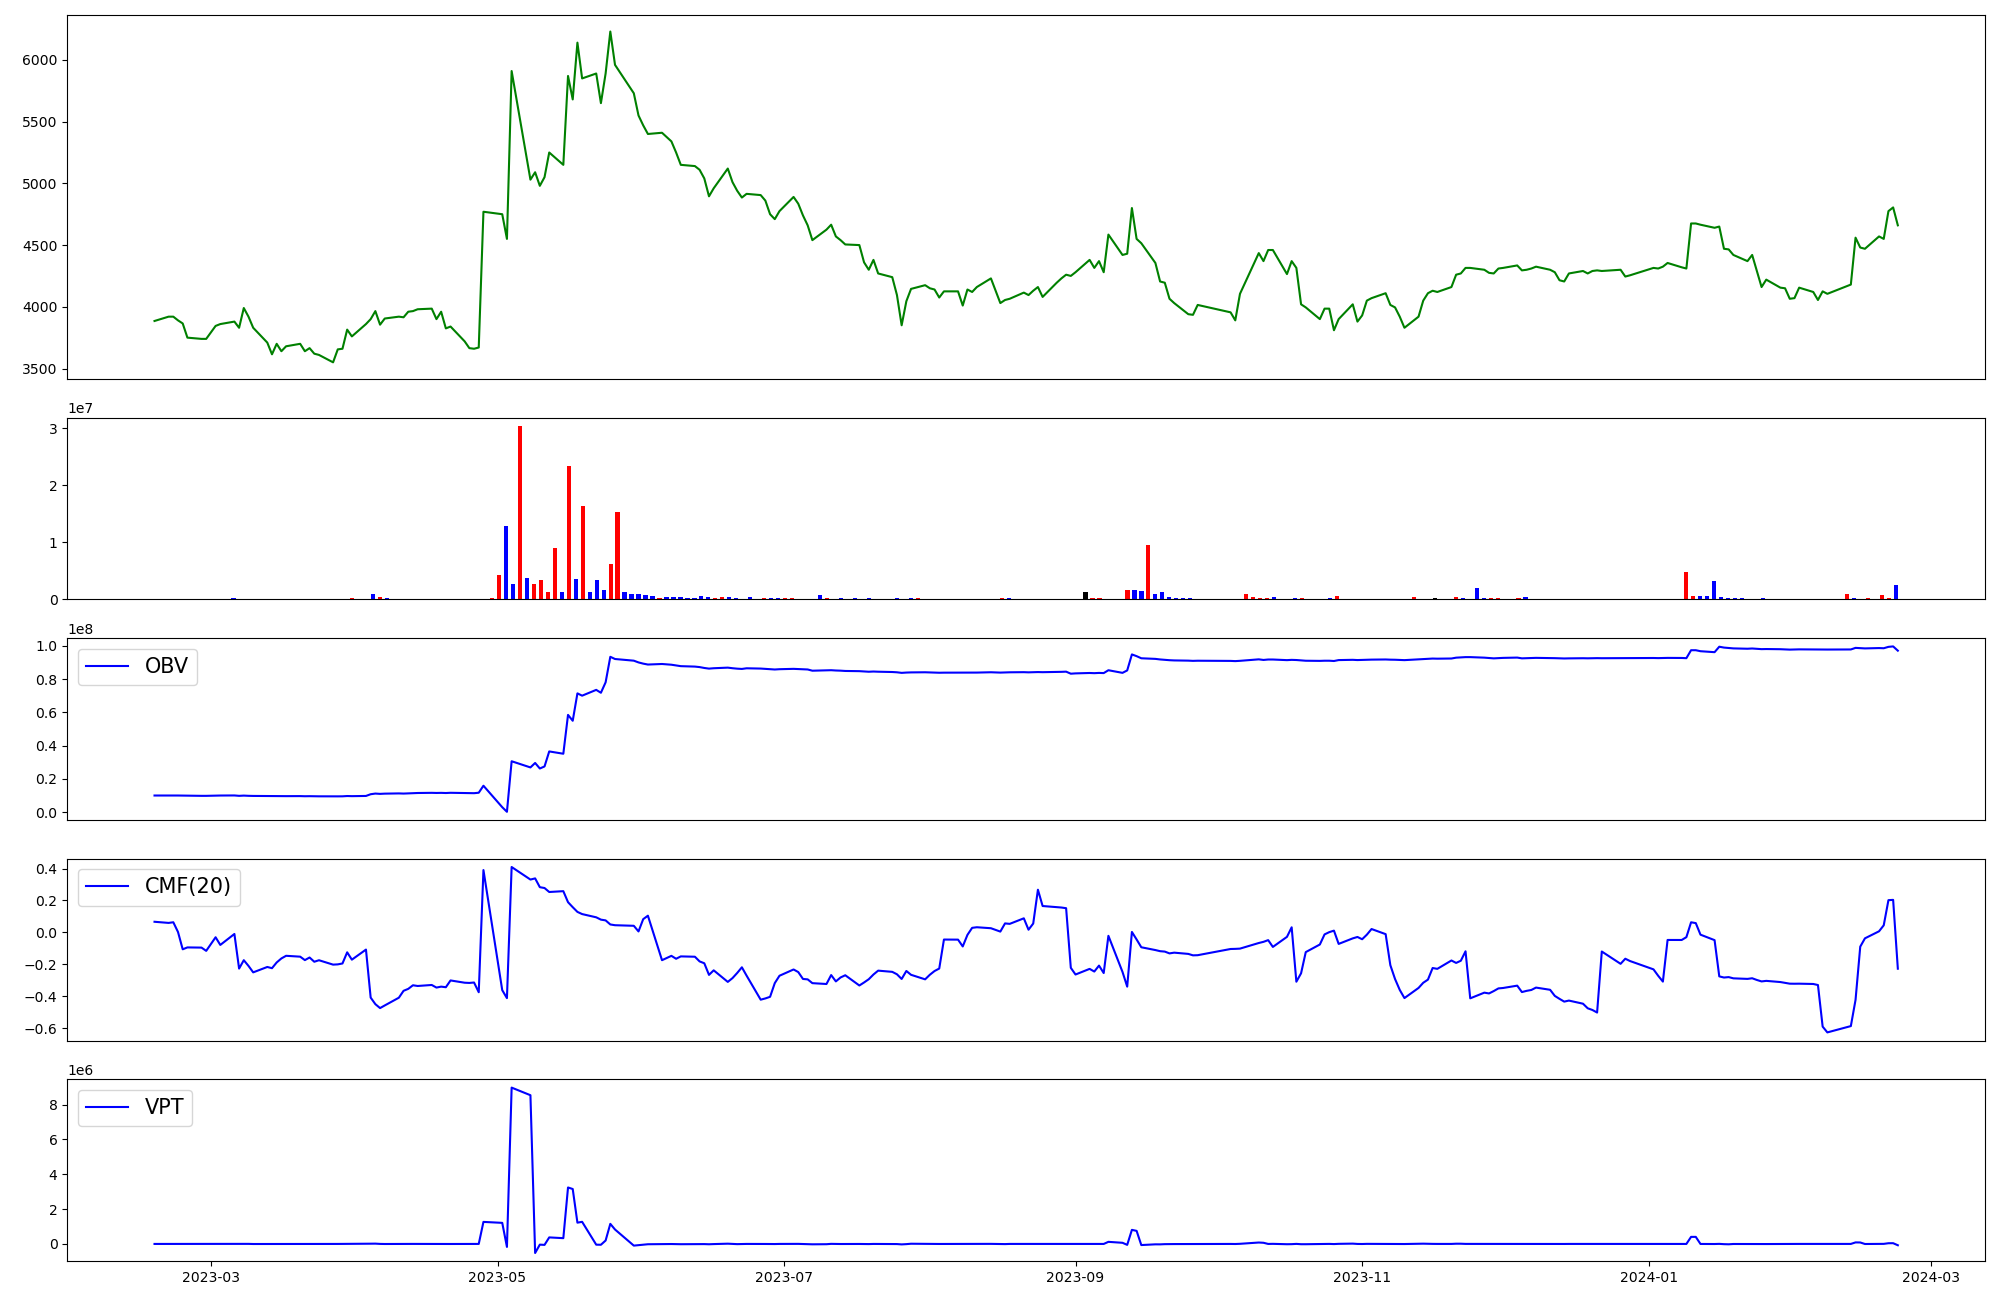The height and width of the screenshot is (1300, 2000).
Task: Click the highest peak of VPT line
Action: [x=512, y=1088]
